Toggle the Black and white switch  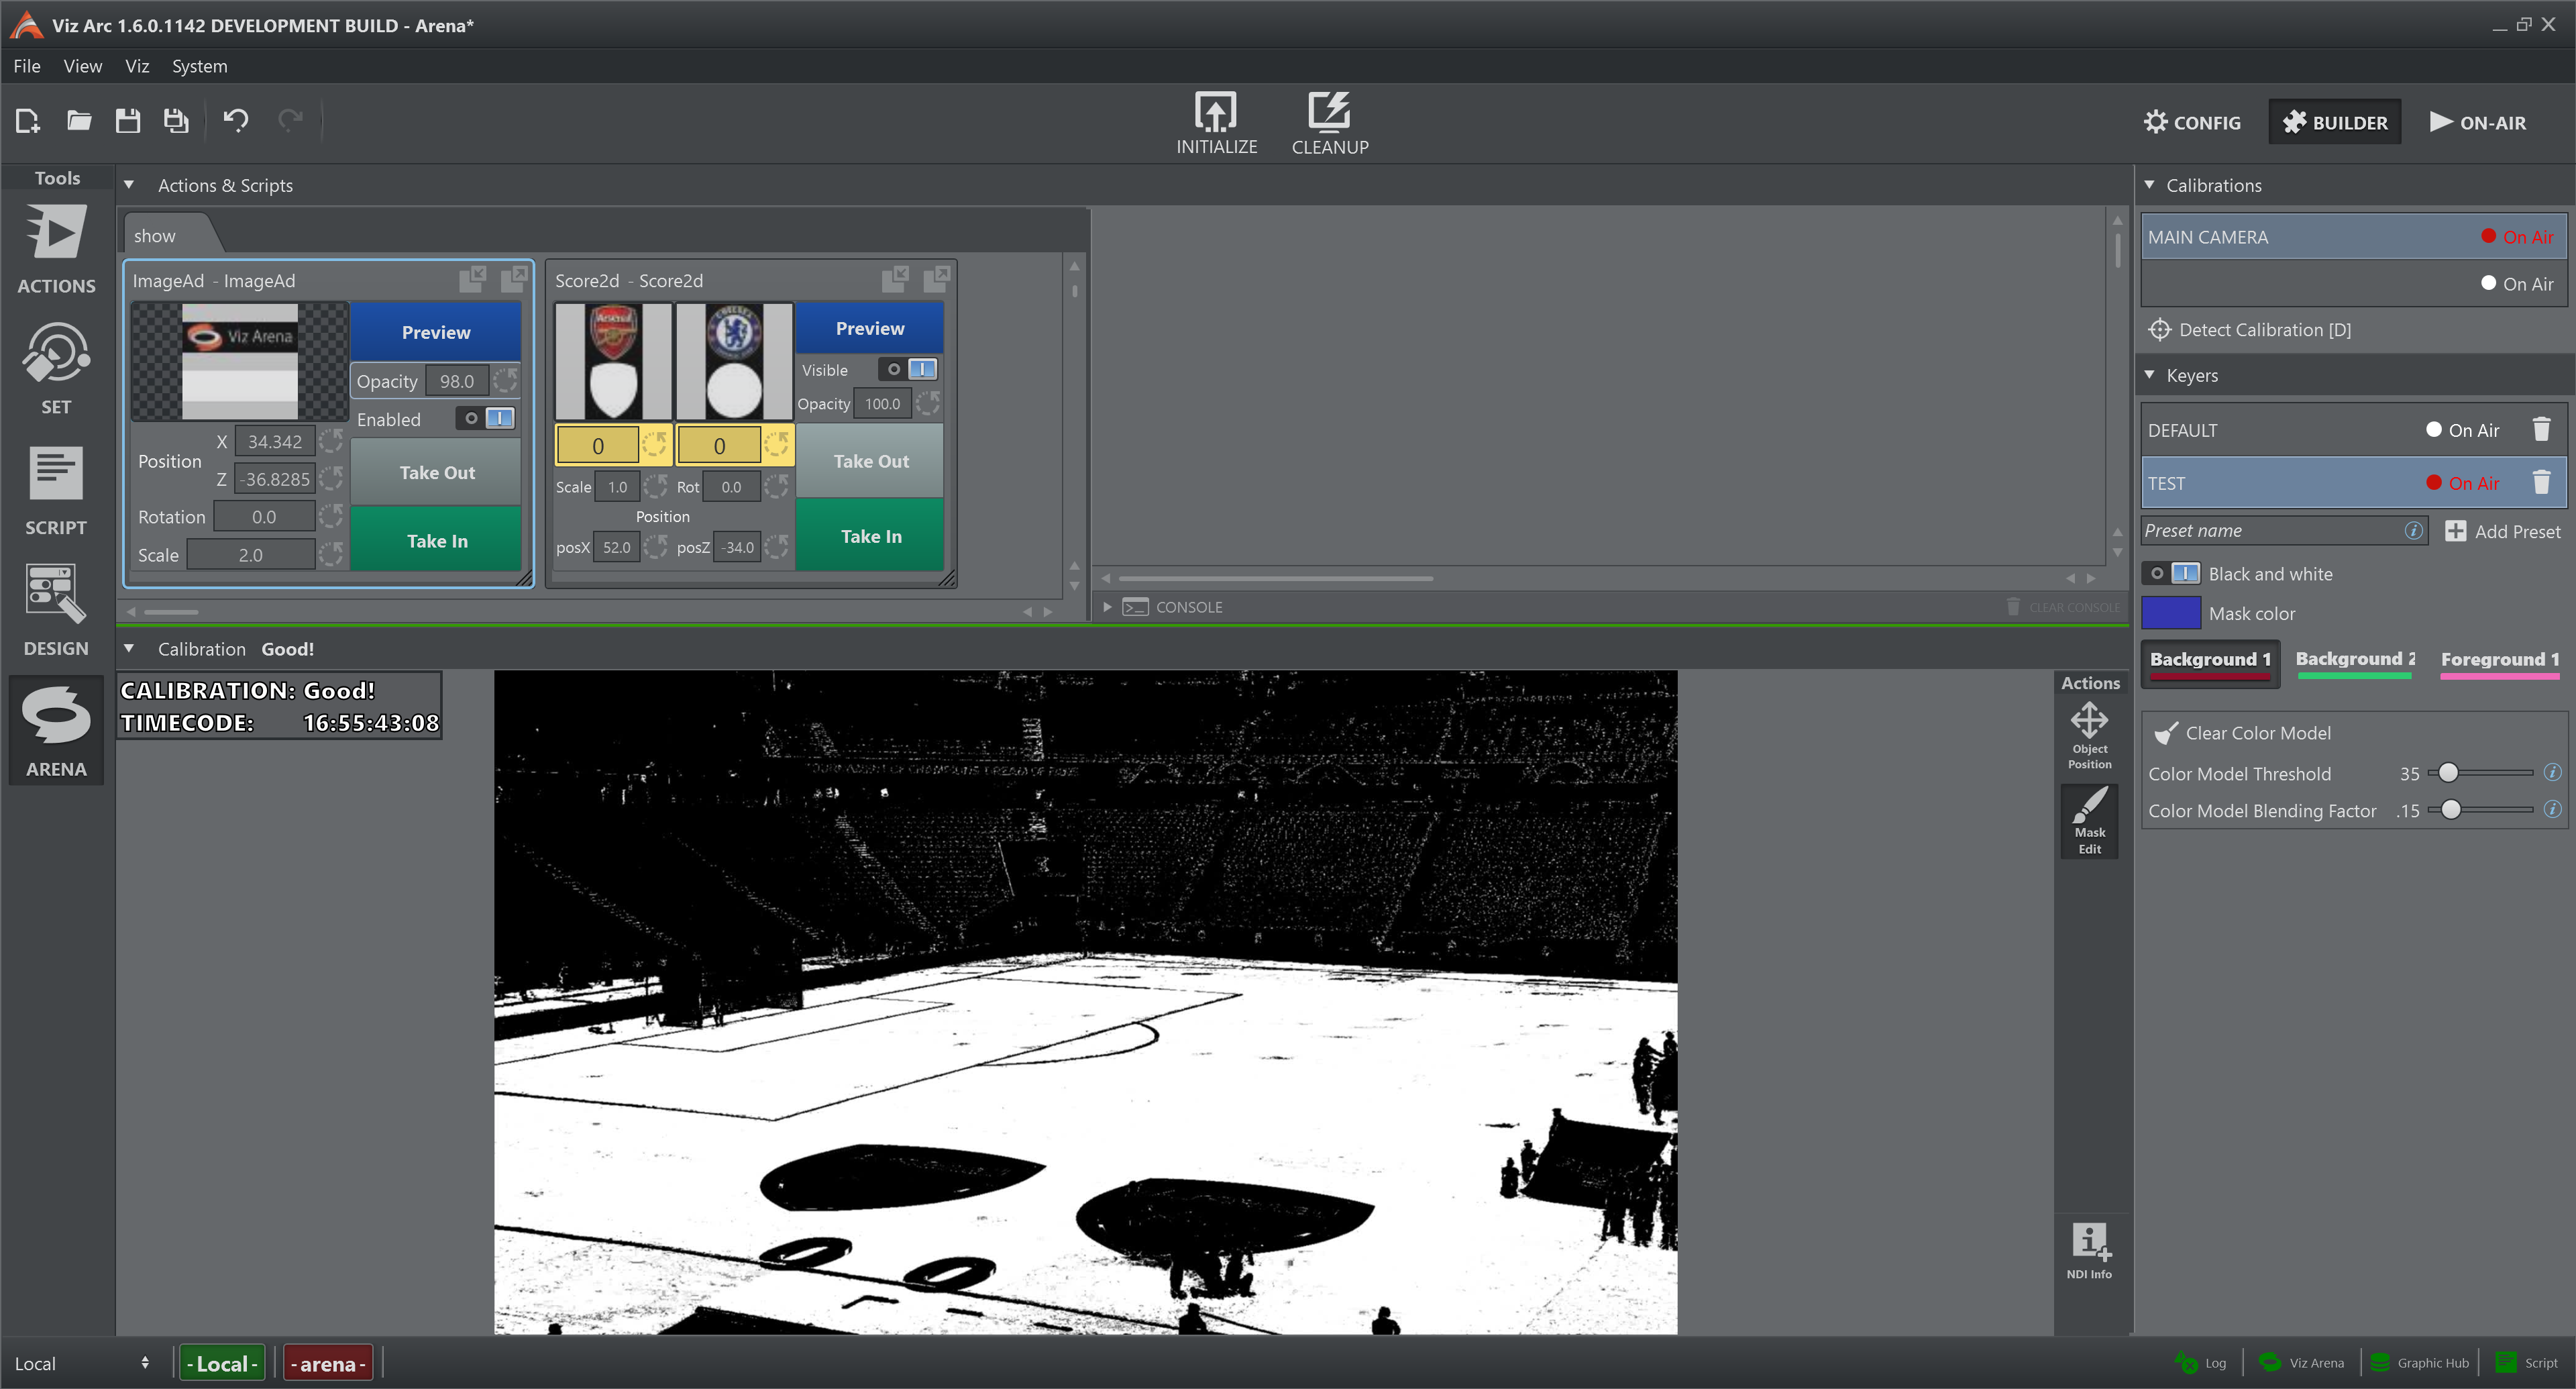(x=2171, y=574)
